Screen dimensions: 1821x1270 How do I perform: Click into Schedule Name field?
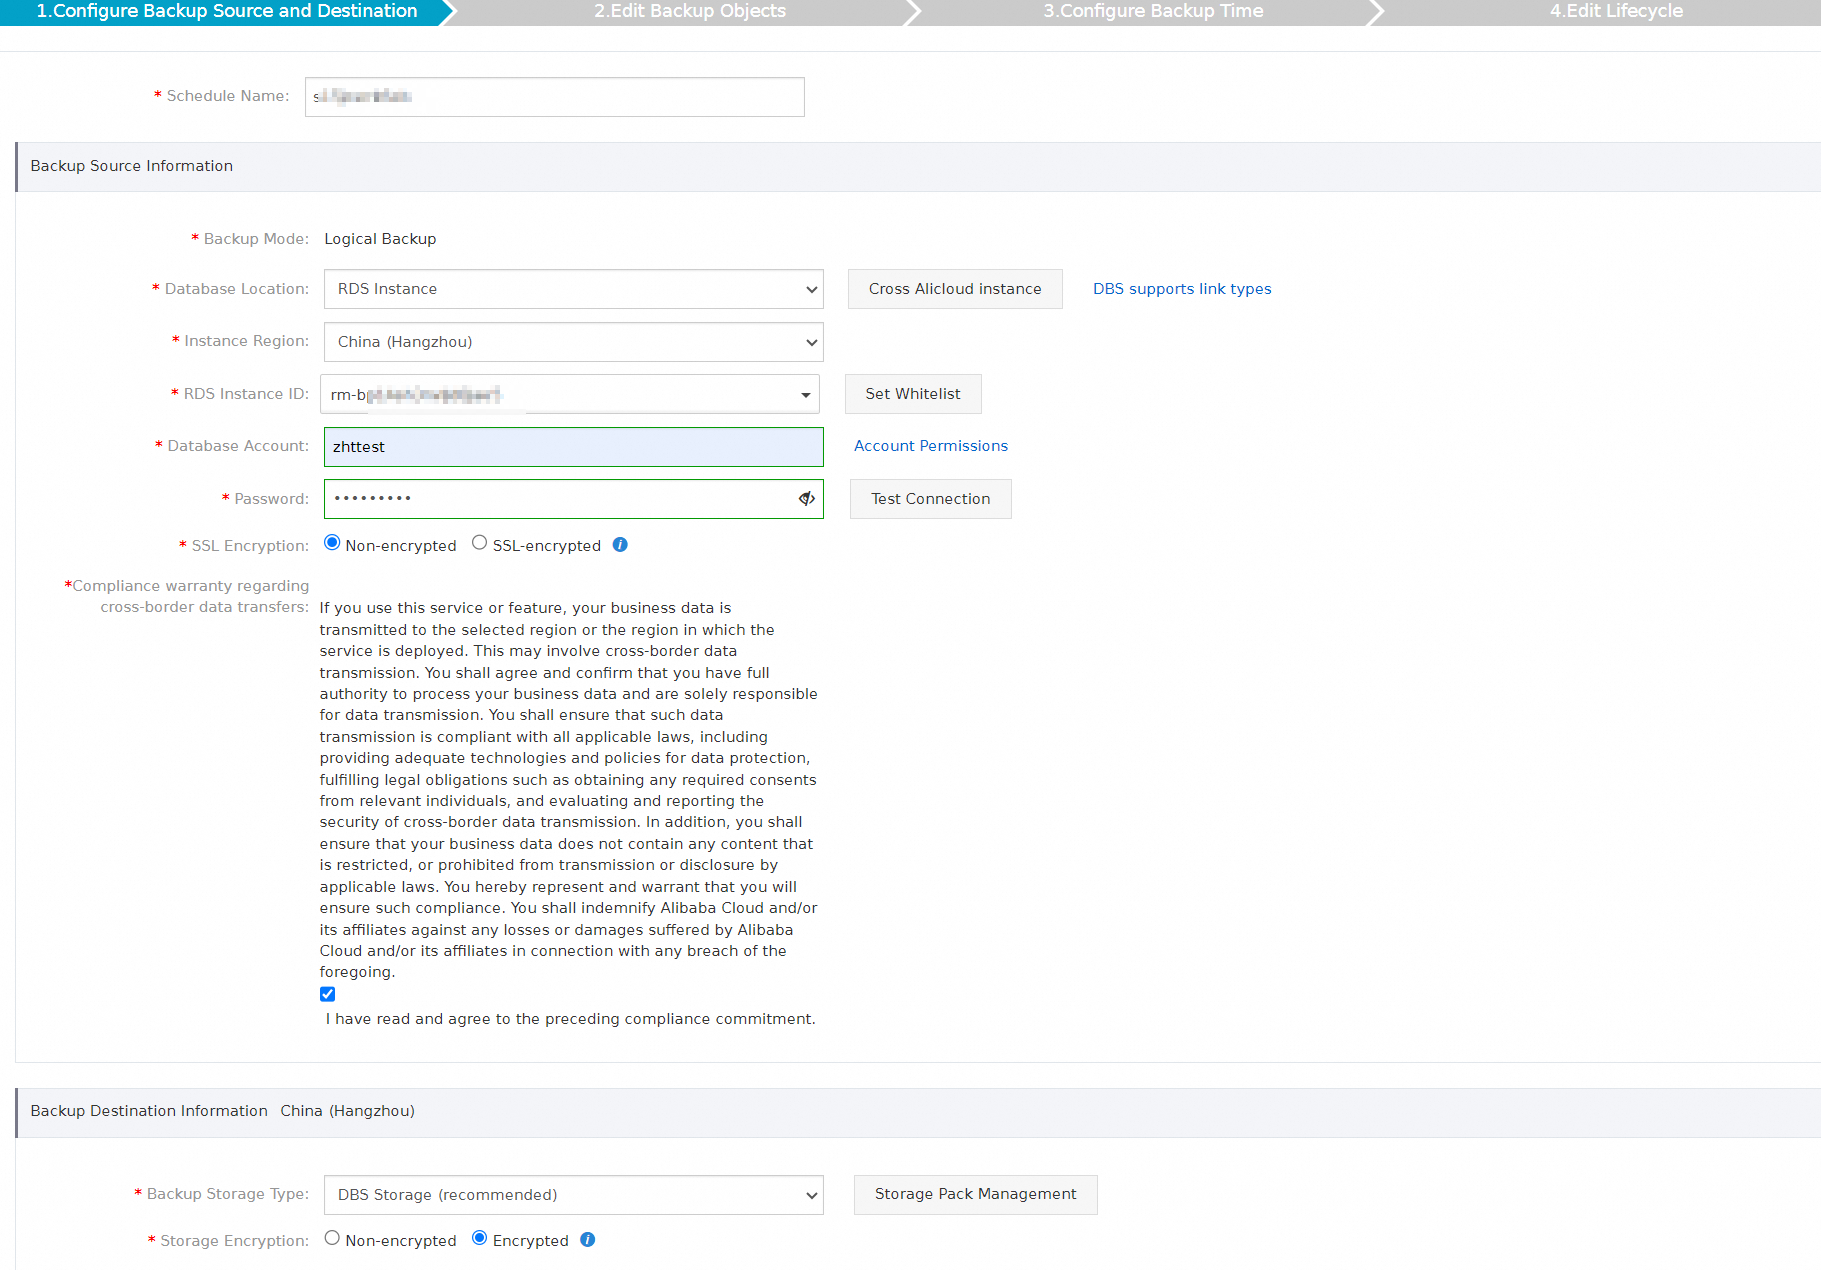coord(555,97)
